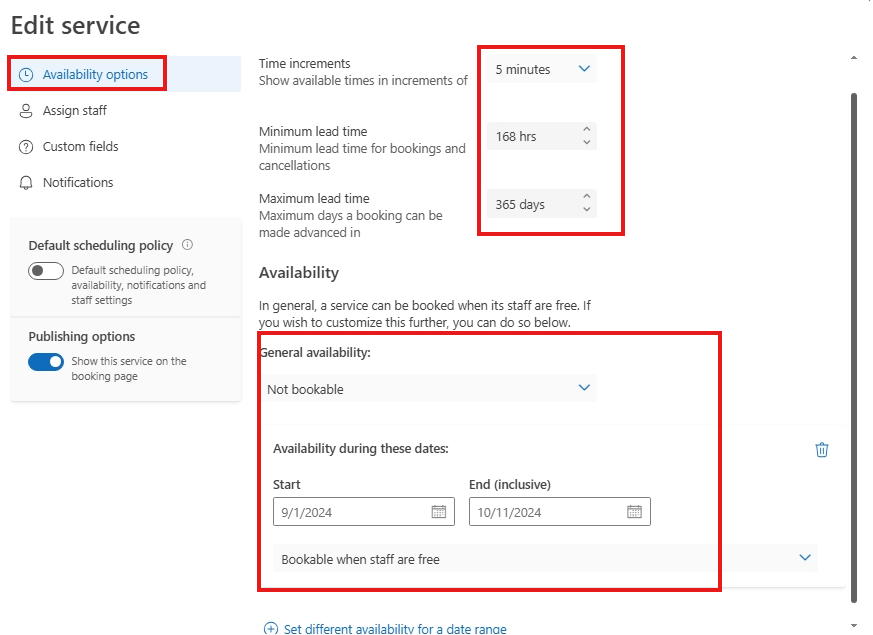Toggle the Default scheduling policy switch
This screenshot has height=635, width=873.
click(46, 271)
